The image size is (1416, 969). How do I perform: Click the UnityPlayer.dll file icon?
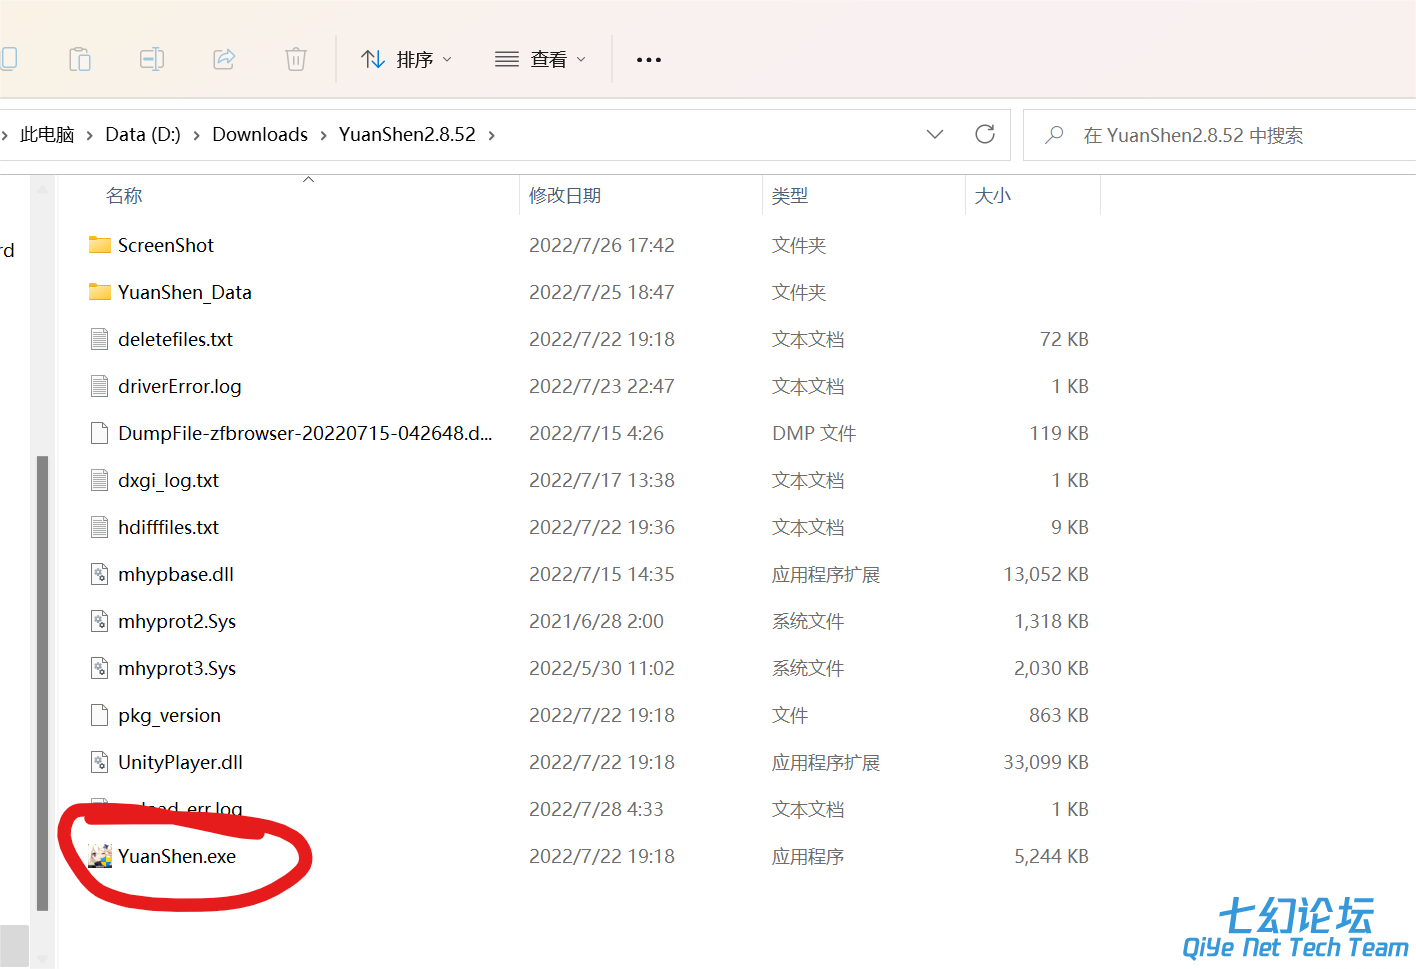click(x=100, y=762)
